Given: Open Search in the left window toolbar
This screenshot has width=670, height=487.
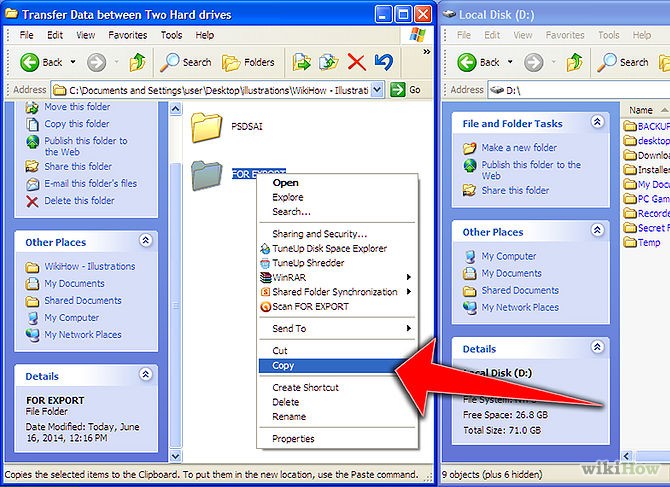Looking at the screenshot, I should [x=186, y=62].
